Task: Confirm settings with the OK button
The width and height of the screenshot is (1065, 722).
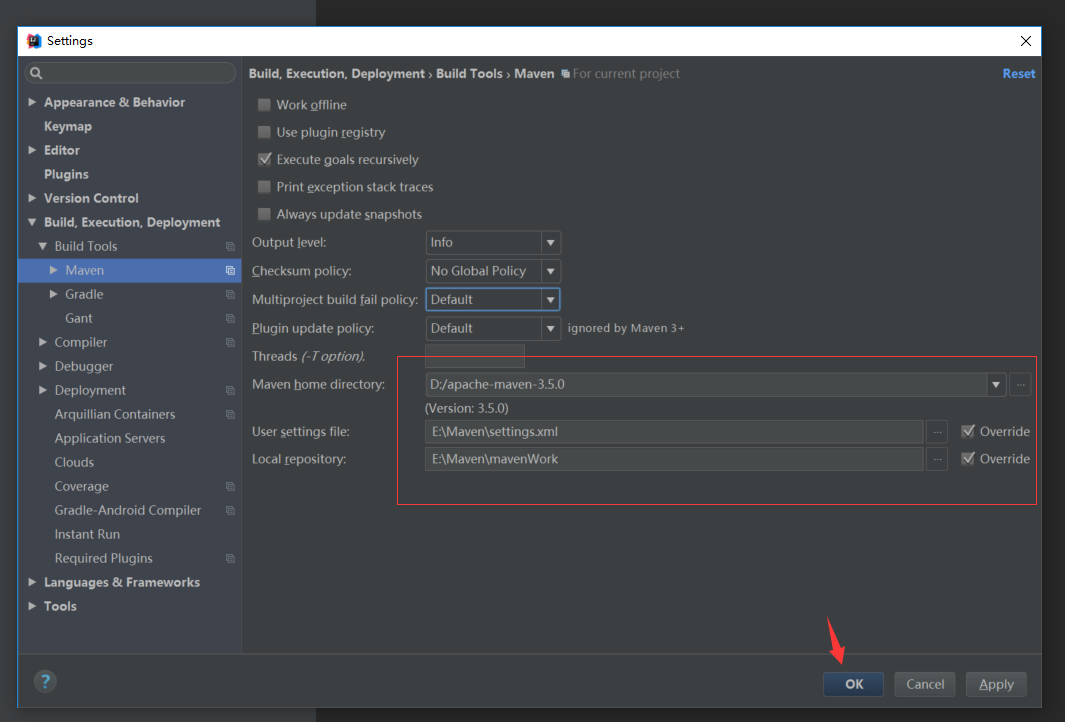Action: tap(854, 684)
